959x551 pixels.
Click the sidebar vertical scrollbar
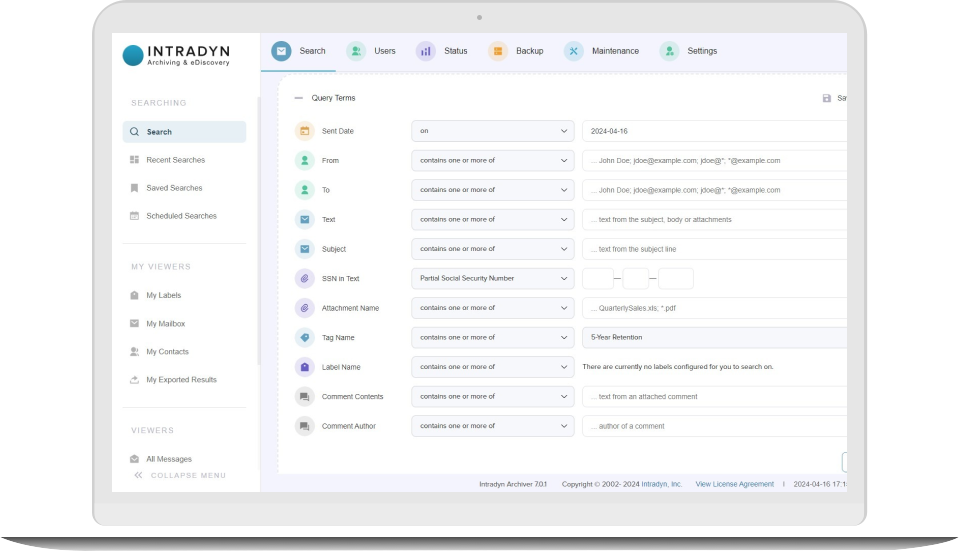pyautogui.click(x=259, y=231)
